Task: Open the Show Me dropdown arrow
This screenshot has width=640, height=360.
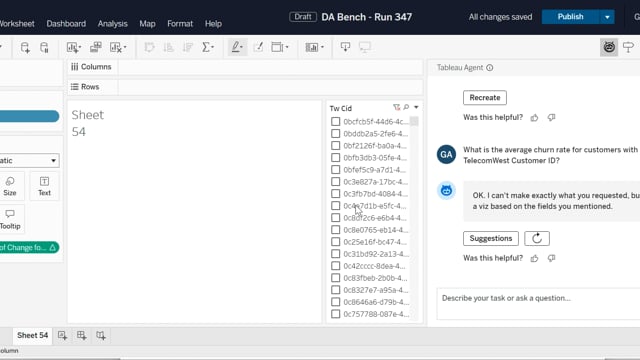Action: (x=322, y=47)
